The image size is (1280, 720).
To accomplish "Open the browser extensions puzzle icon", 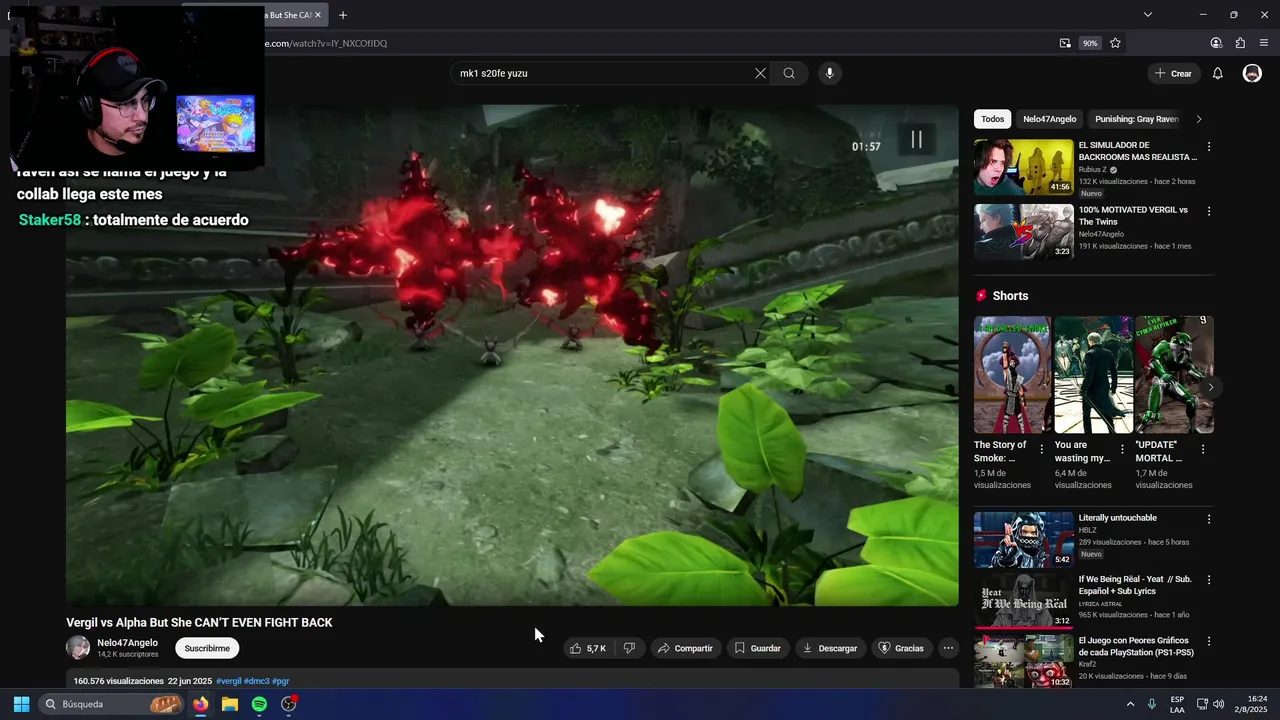I will click(x=1240, y=43).
